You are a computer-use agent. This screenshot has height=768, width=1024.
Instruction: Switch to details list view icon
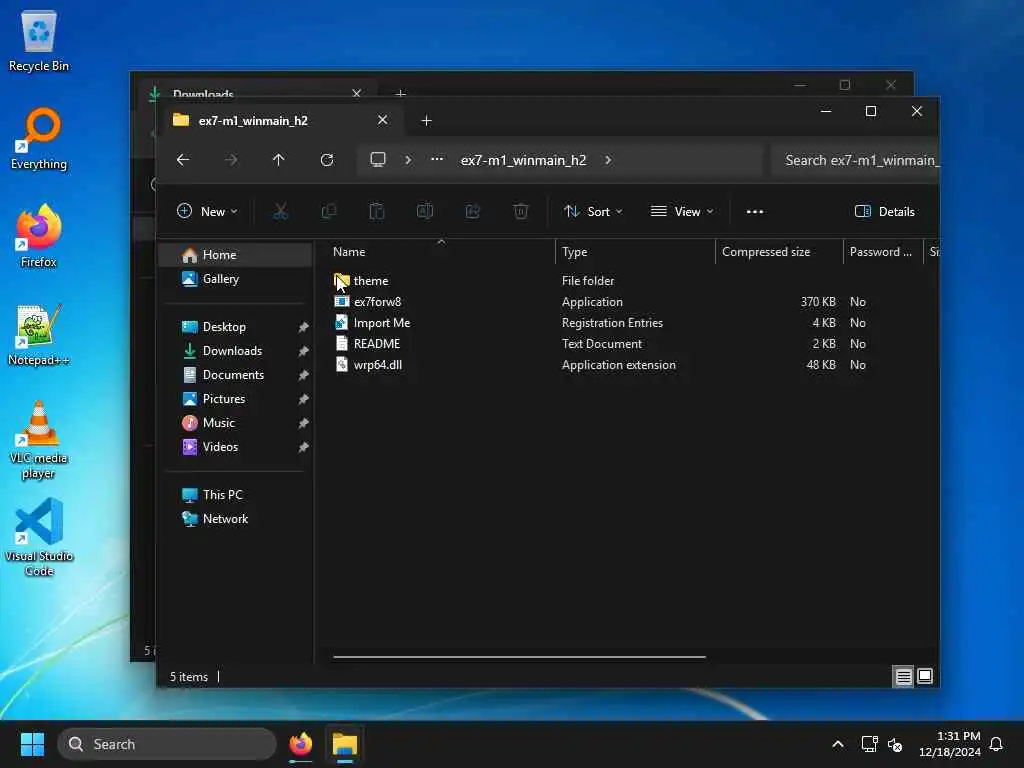pos(903,677)
